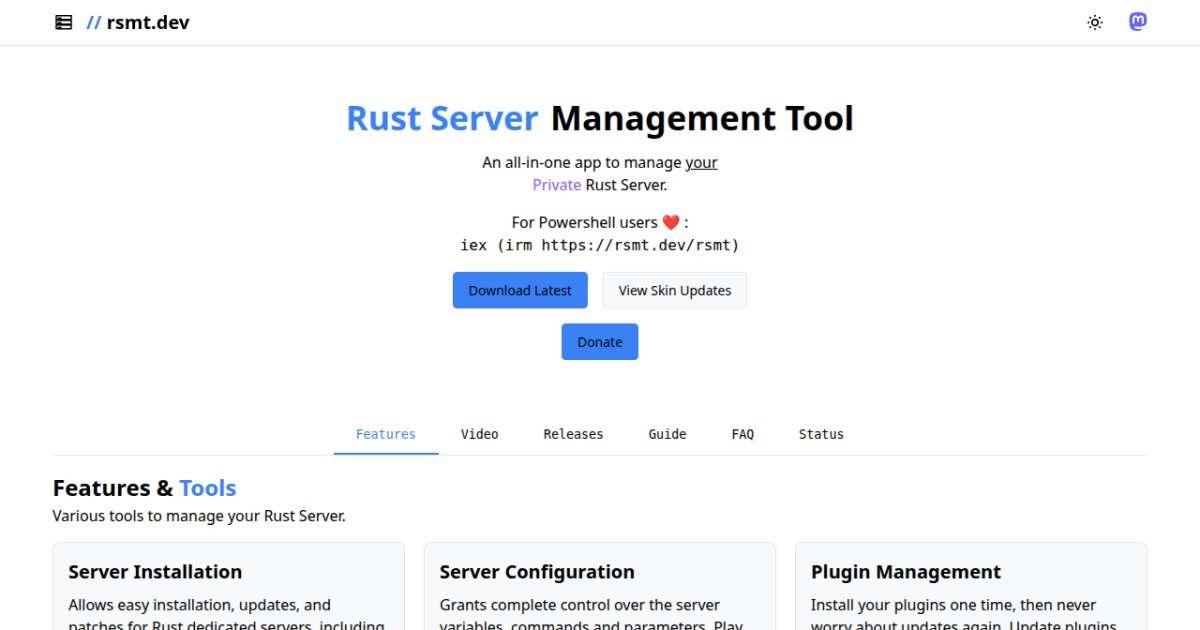Click the Donate button

click(x=599, y=341)
